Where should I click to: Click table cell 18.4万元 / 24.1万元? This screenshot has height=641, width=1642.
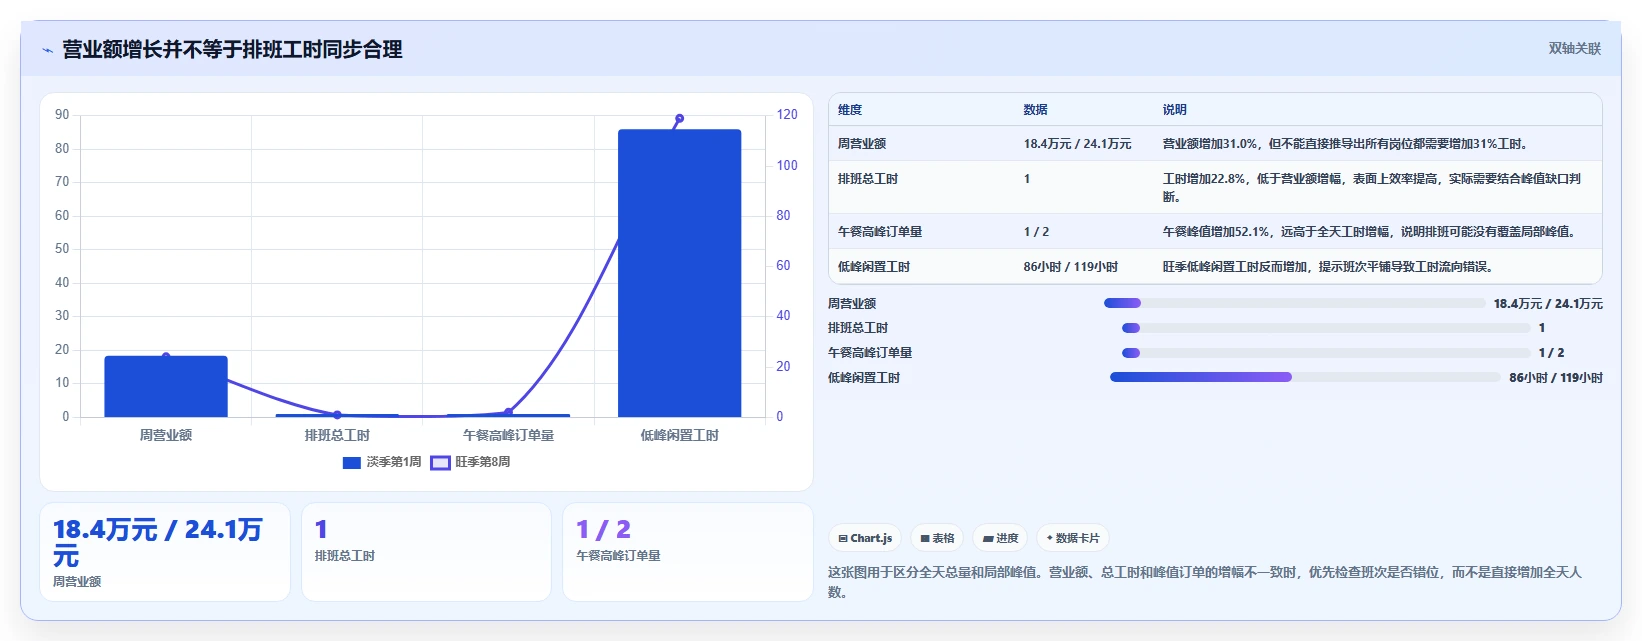(x=1077, y=144)
